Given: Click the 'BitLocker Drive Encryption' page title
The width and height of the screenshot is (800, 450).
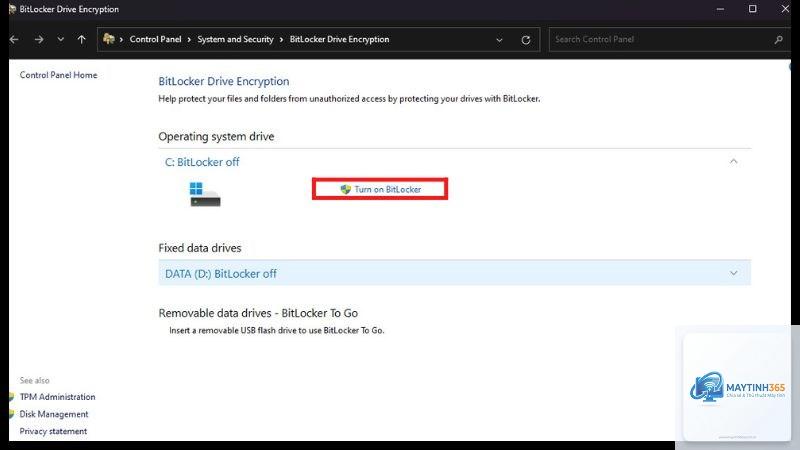Looking at the screenshot, I should 223,82.
